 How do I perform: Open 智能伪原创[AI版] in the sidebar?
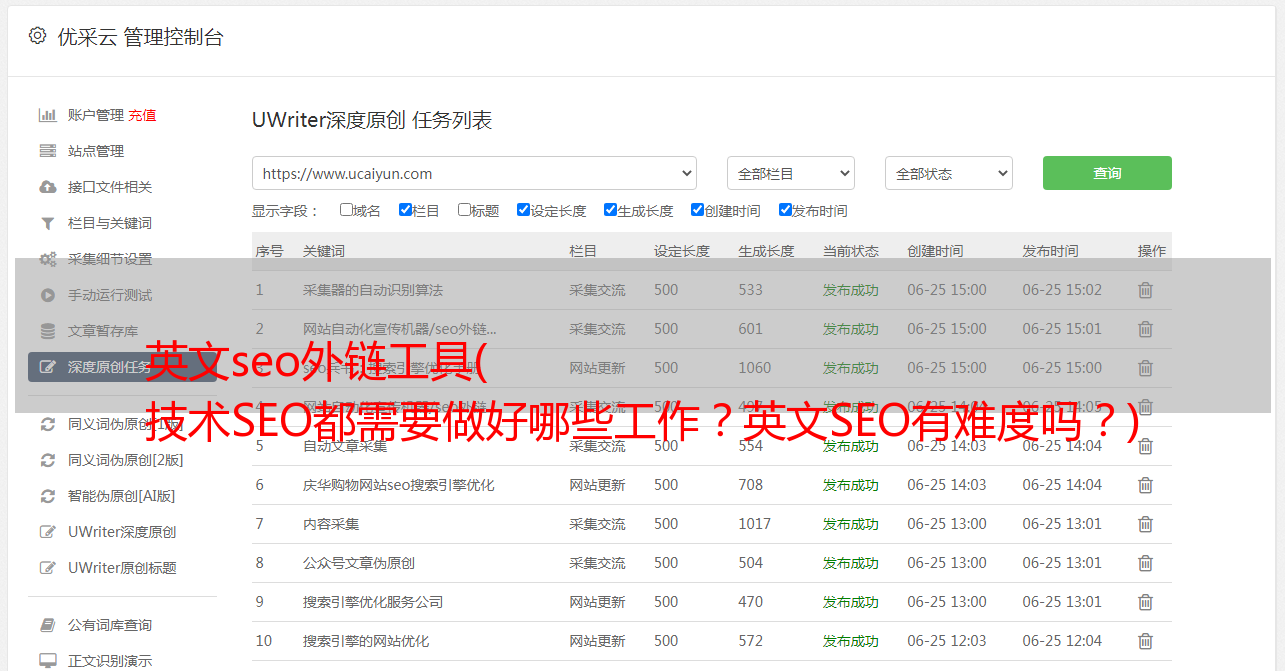click(x=122, y=496)
